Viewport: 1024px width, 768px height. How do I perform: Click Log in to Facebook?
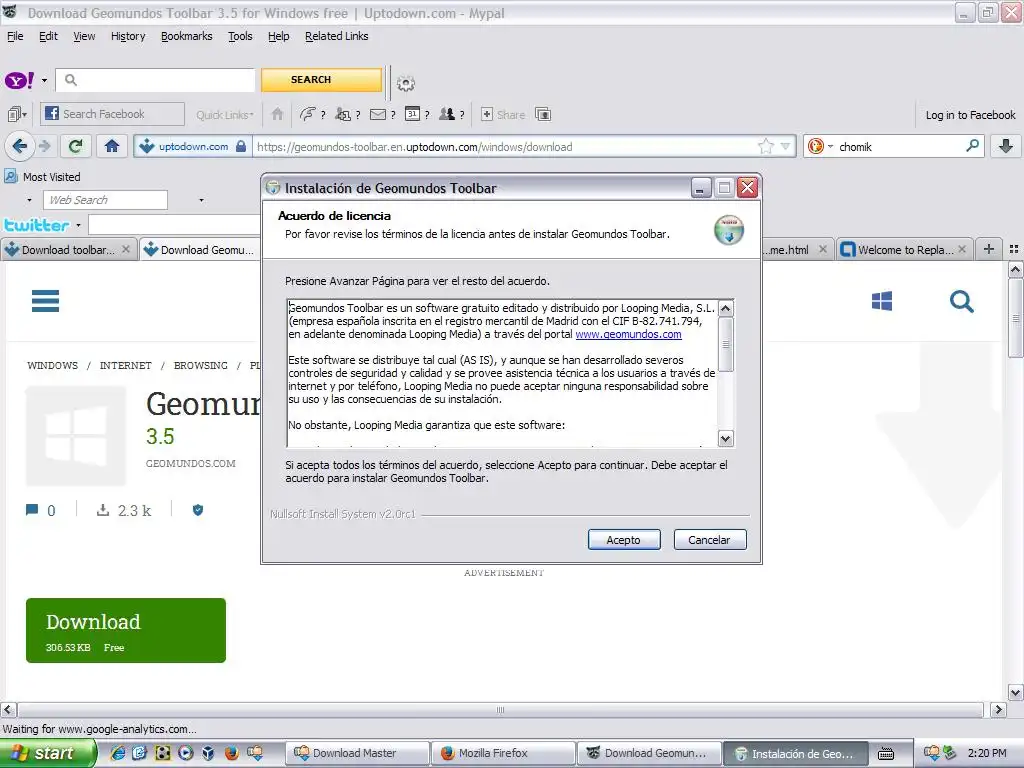tap(970, 115)
